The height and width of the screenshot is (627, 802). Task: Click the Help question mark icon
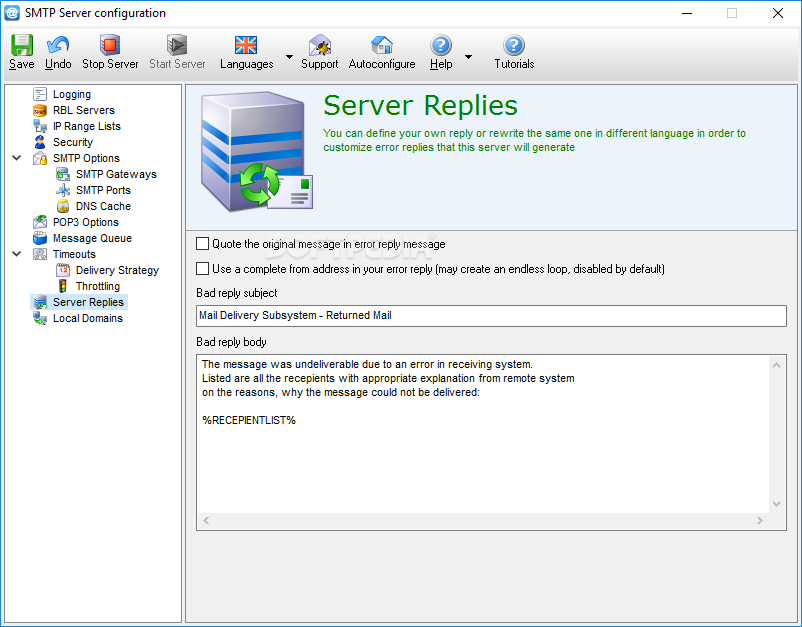pyautogui.click(x=441, y=45)
